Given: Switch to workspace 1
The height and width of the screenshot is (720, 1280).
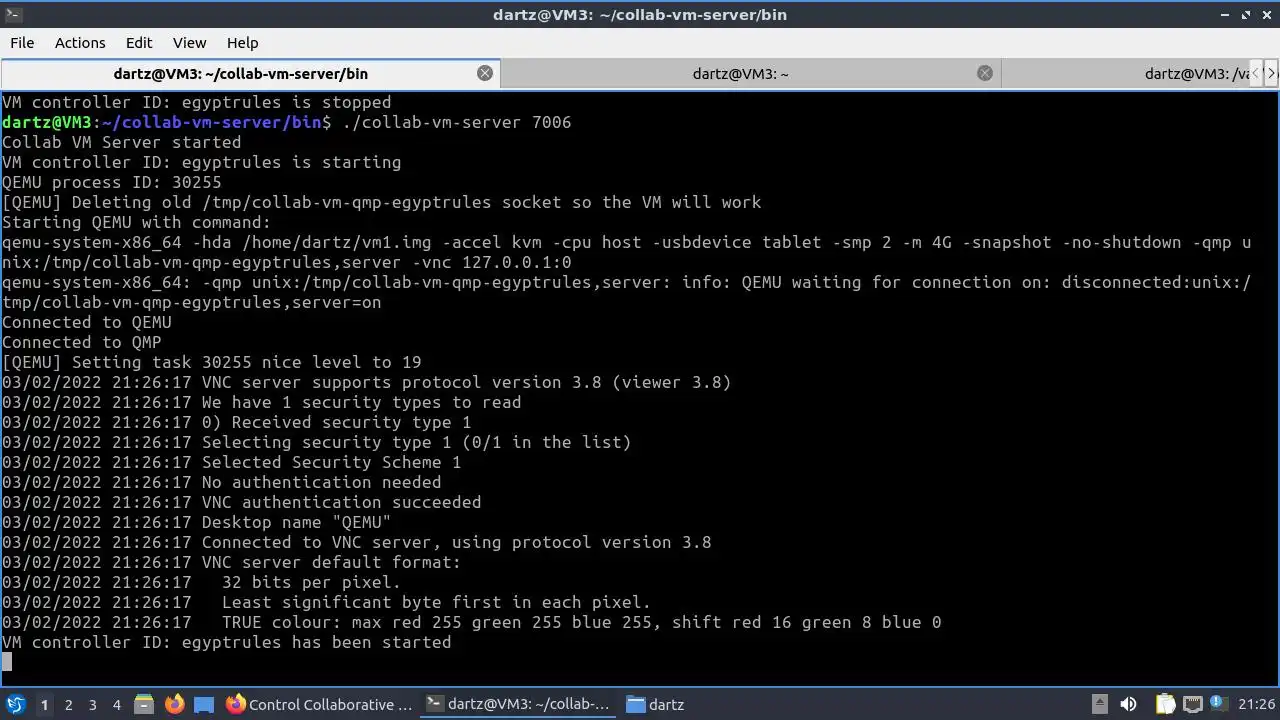Looking at the screenshot, I should click(x=44, y=705).
